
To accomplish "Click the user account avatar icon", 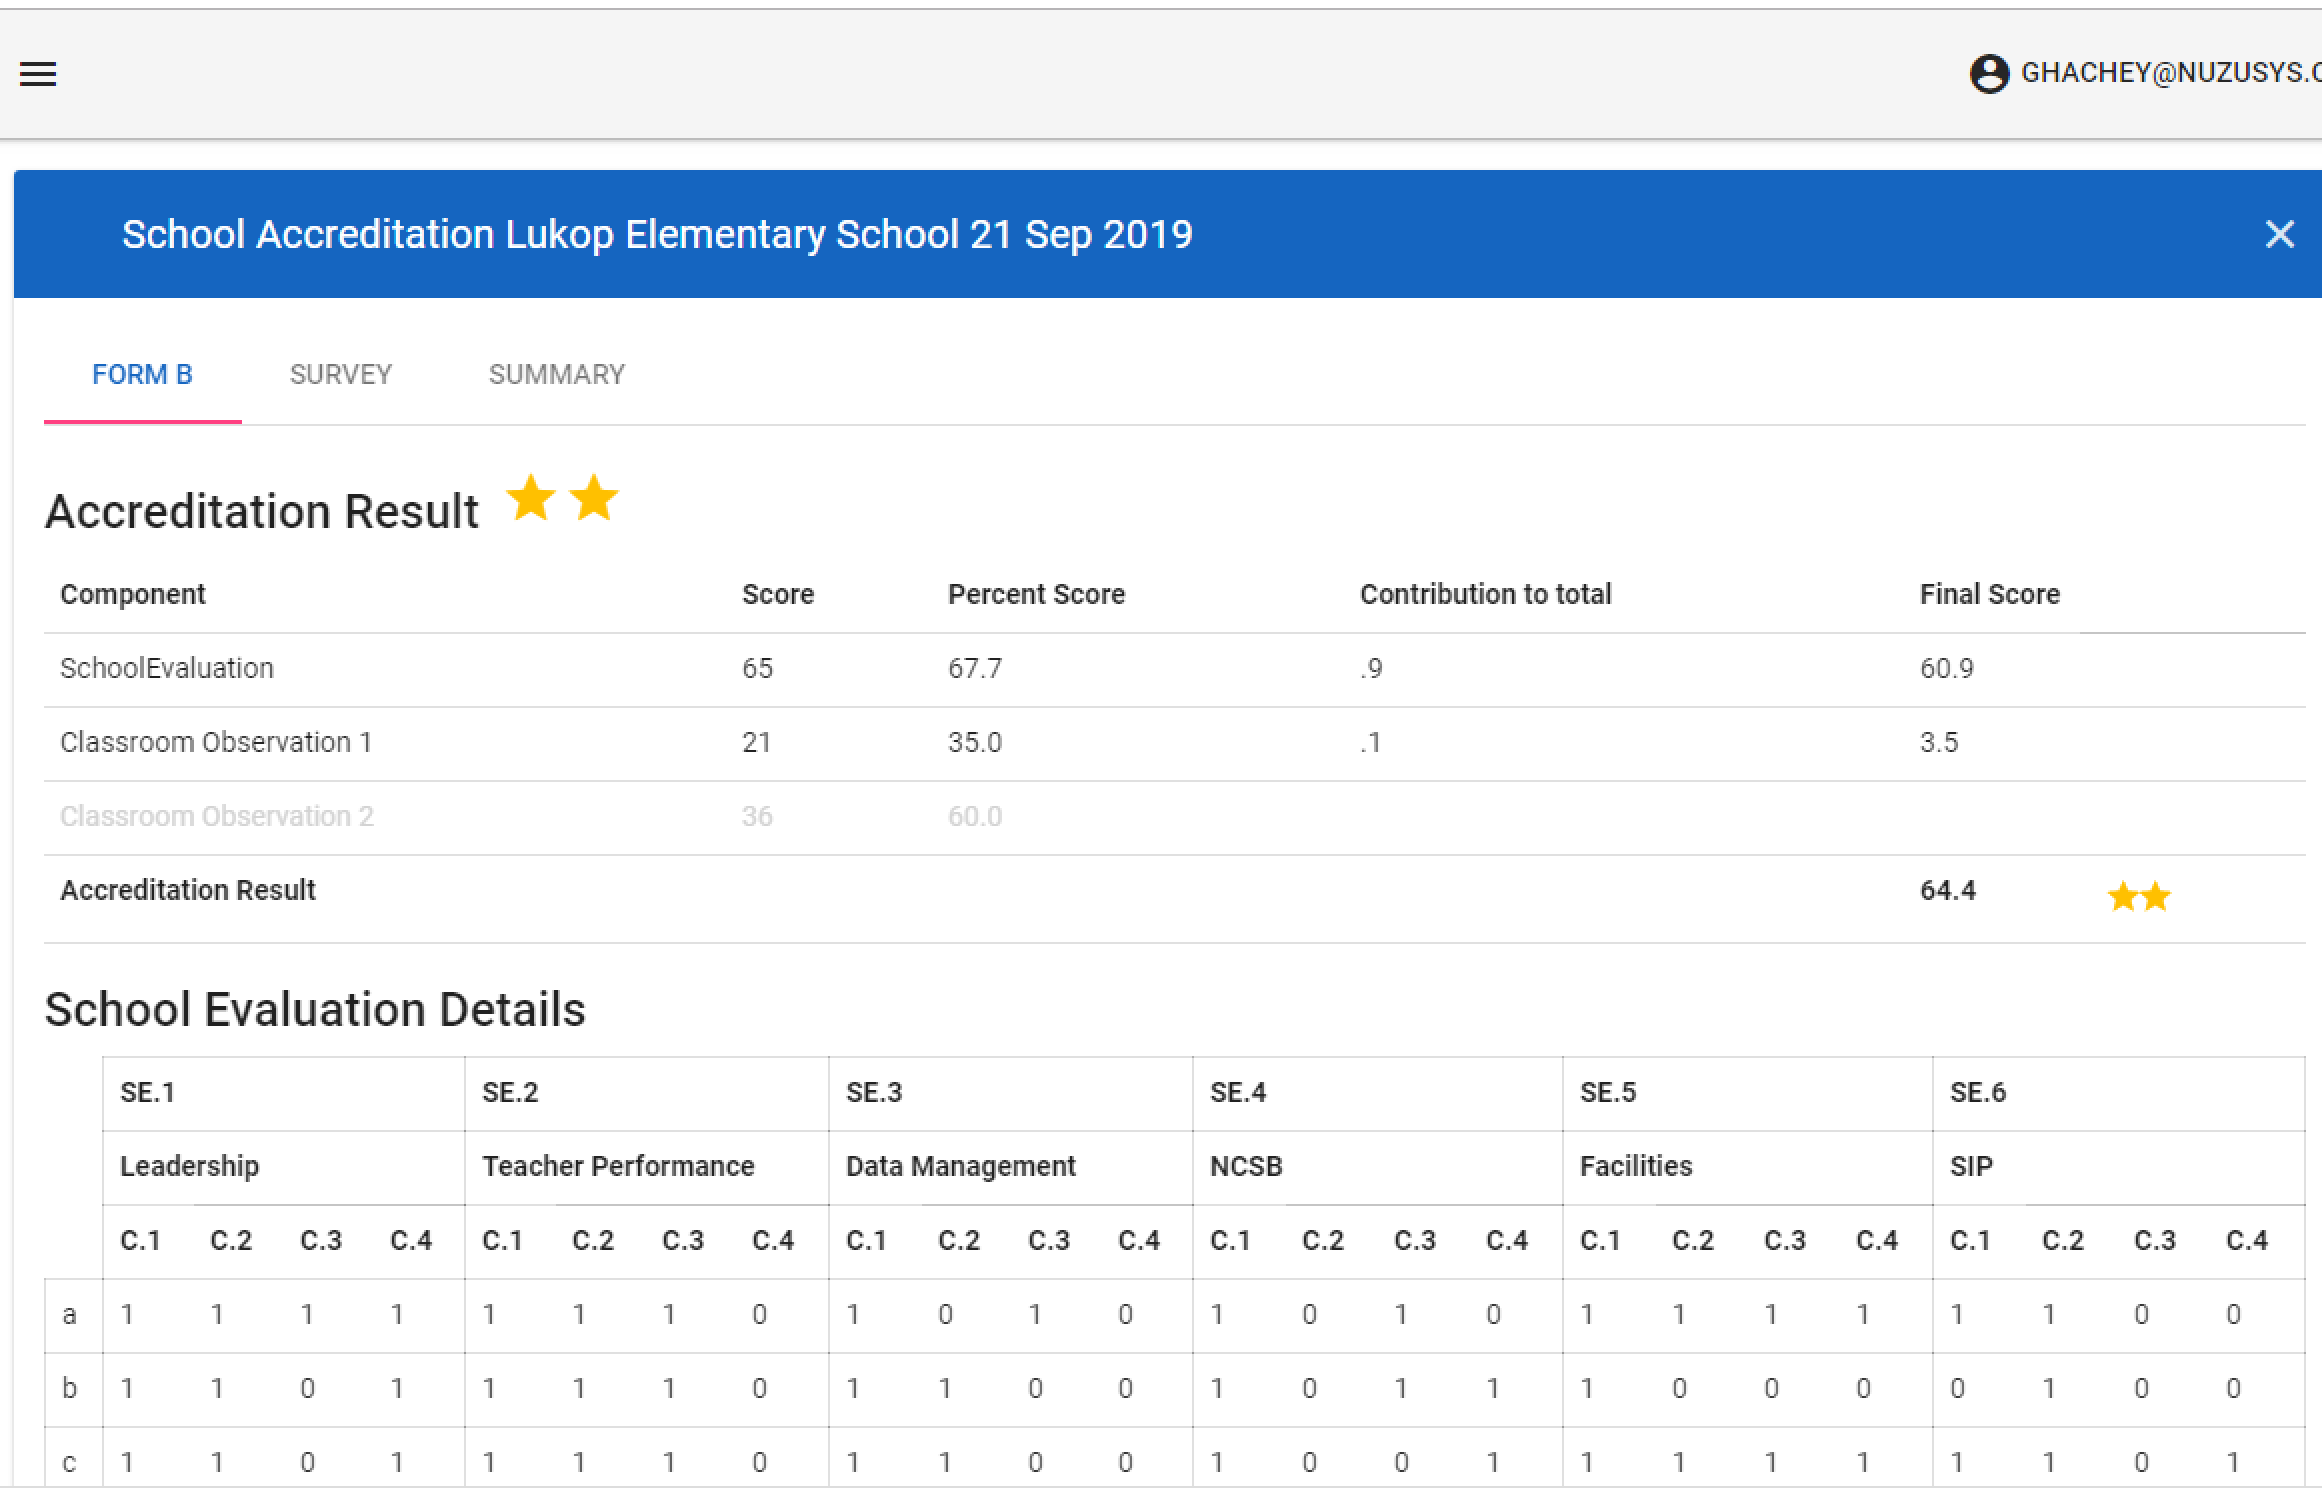I will (1988, 74).
